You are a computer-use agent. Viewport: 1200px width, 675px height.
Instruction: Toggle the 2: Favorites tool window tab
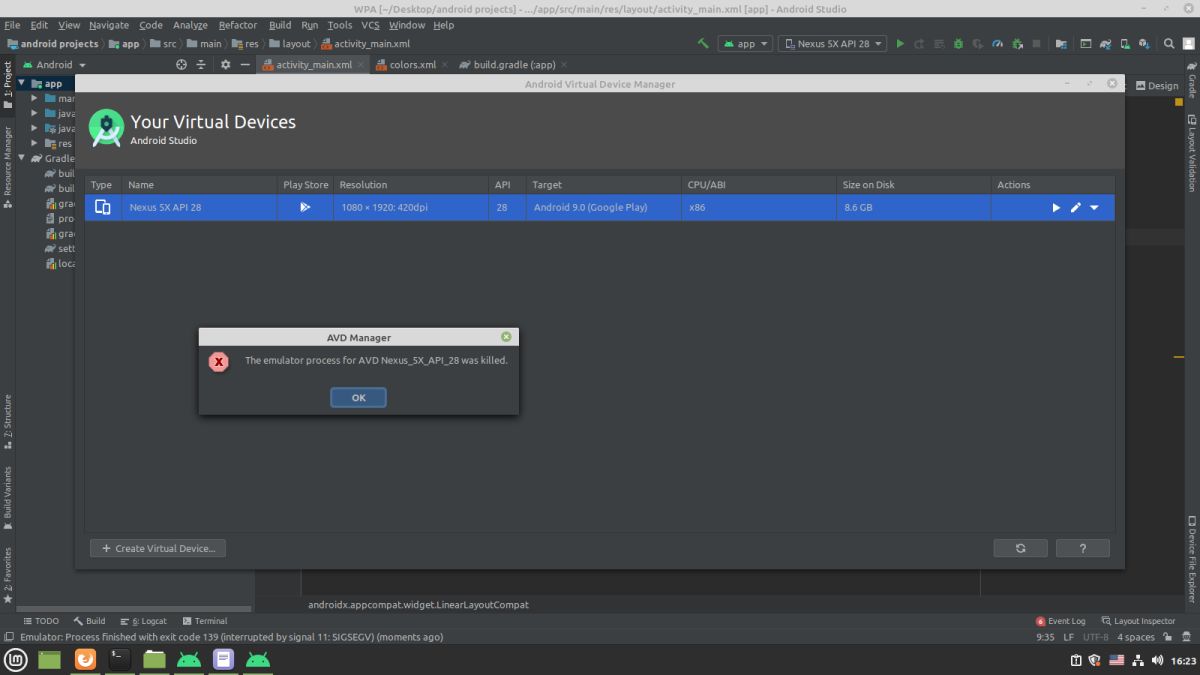click(8, 575)
